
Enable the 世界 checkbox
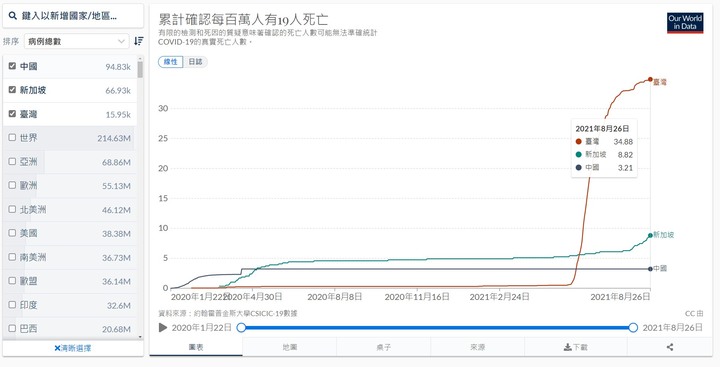tap(12, 137)
